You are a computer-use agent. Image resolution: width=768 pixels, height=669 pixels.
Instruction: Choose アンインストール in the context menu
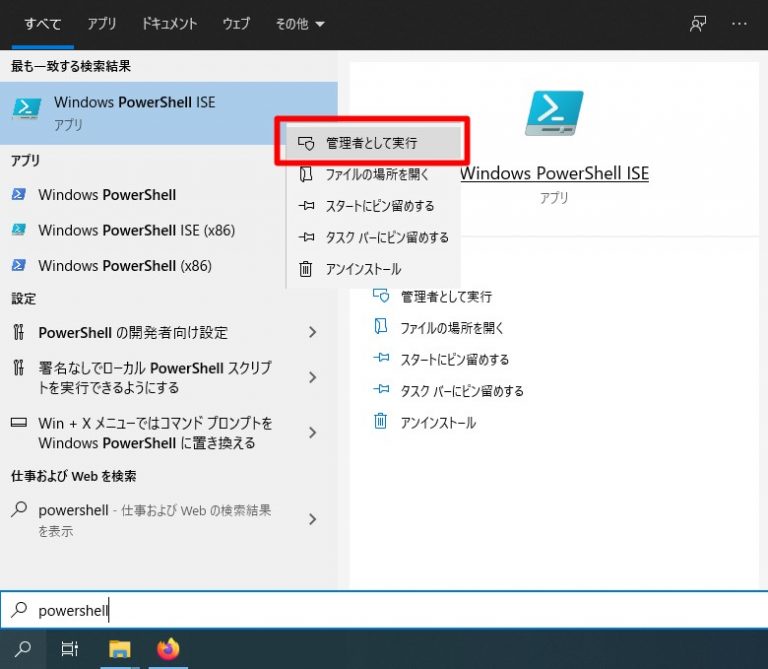click(374, 269)
